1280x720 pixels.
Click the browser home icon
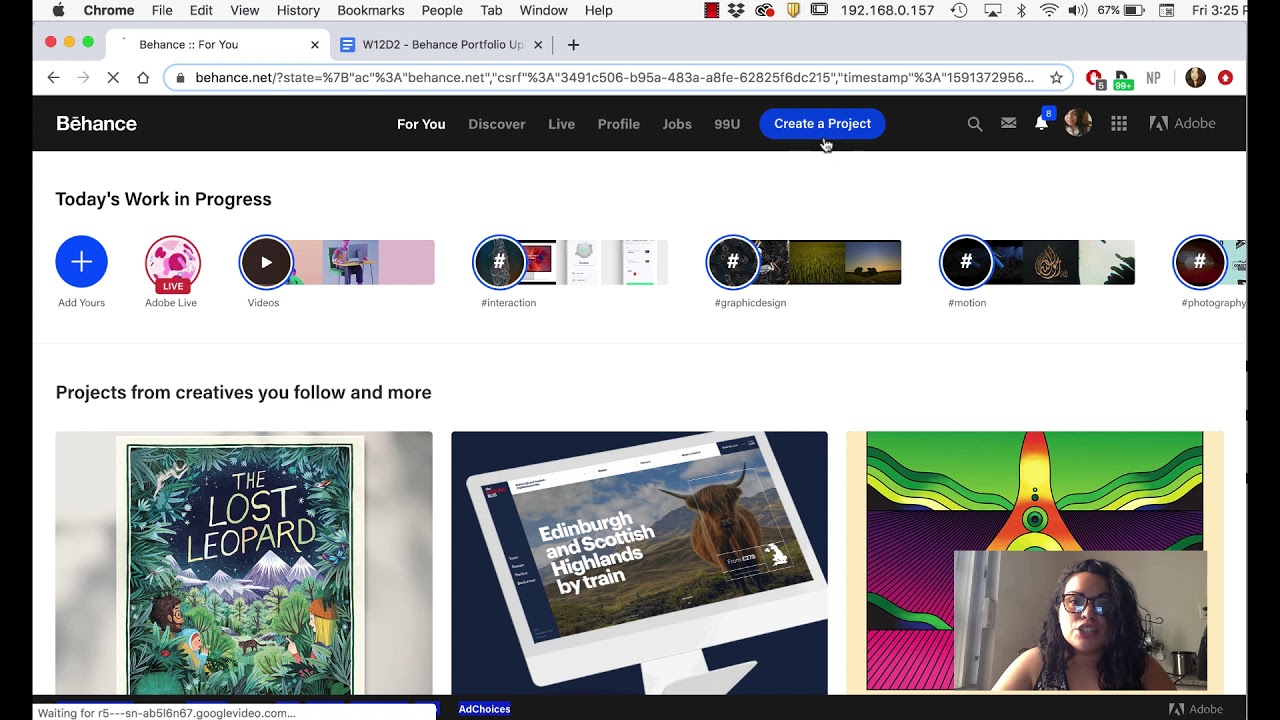143,78
